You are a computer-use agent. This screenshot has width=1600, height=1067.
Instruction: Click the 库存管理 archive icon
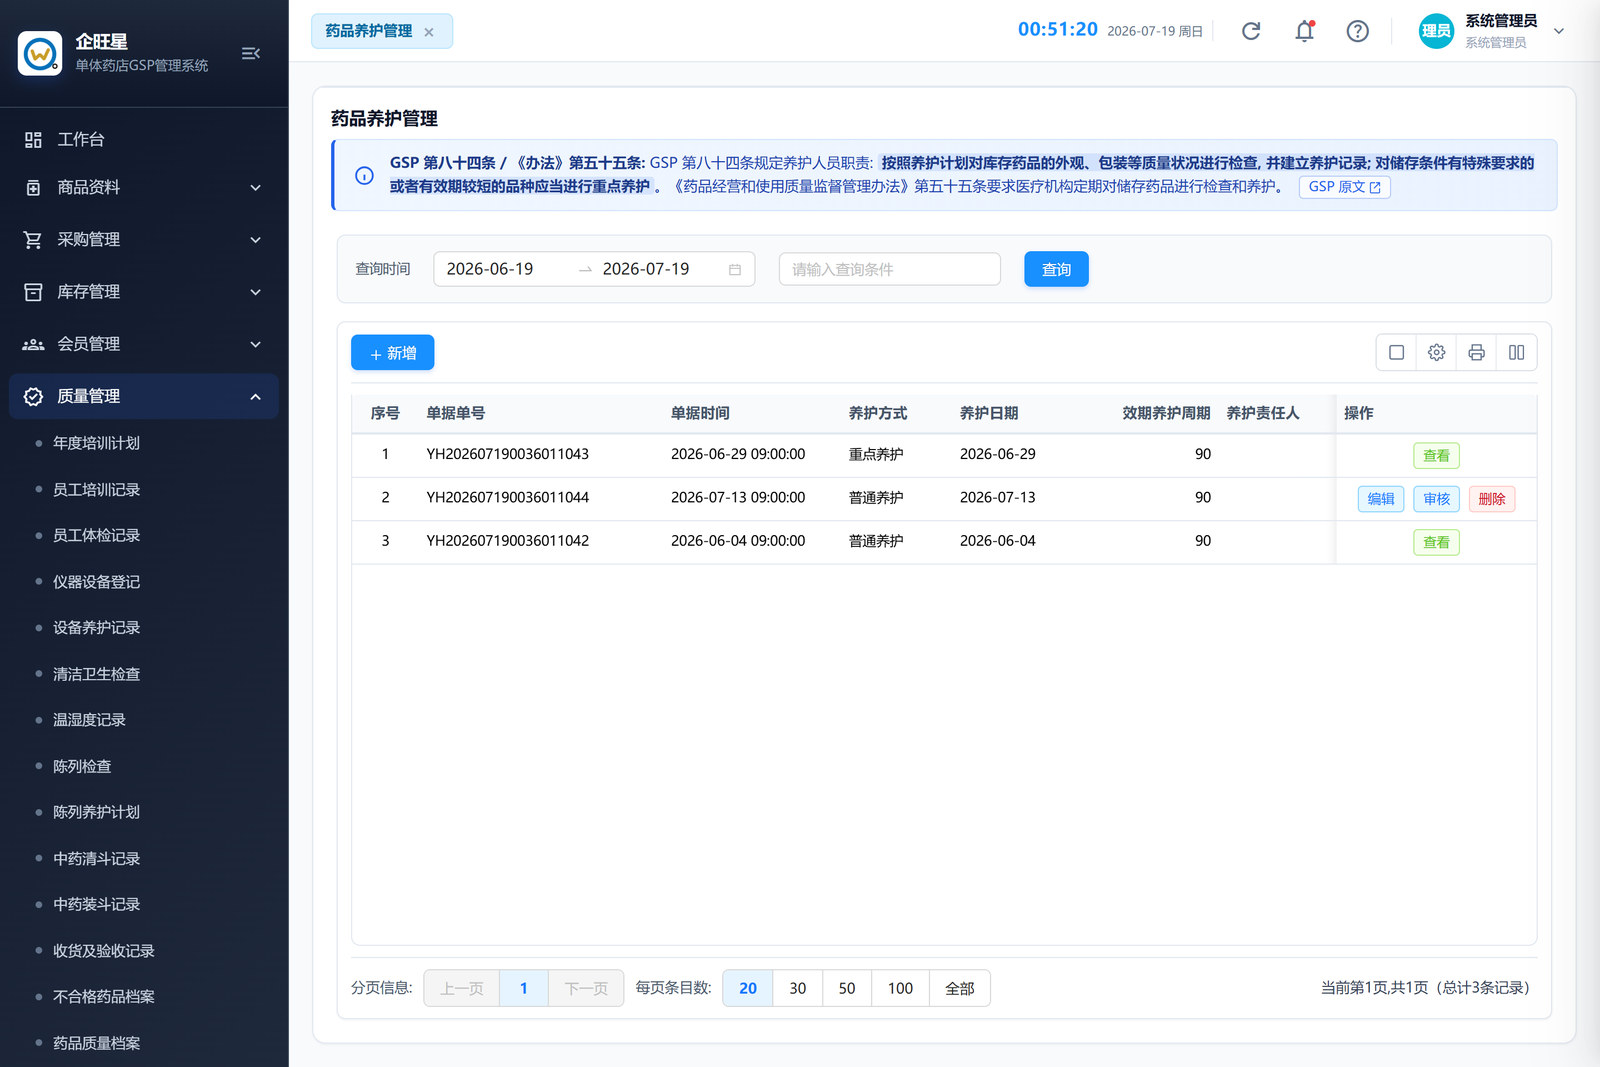coord(33,292)
